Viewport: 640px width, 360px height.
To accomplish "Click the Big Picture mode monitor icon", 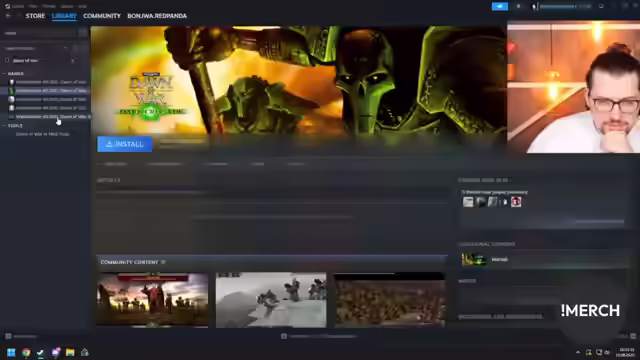I will pyautogui.click(x=601, y=6).
